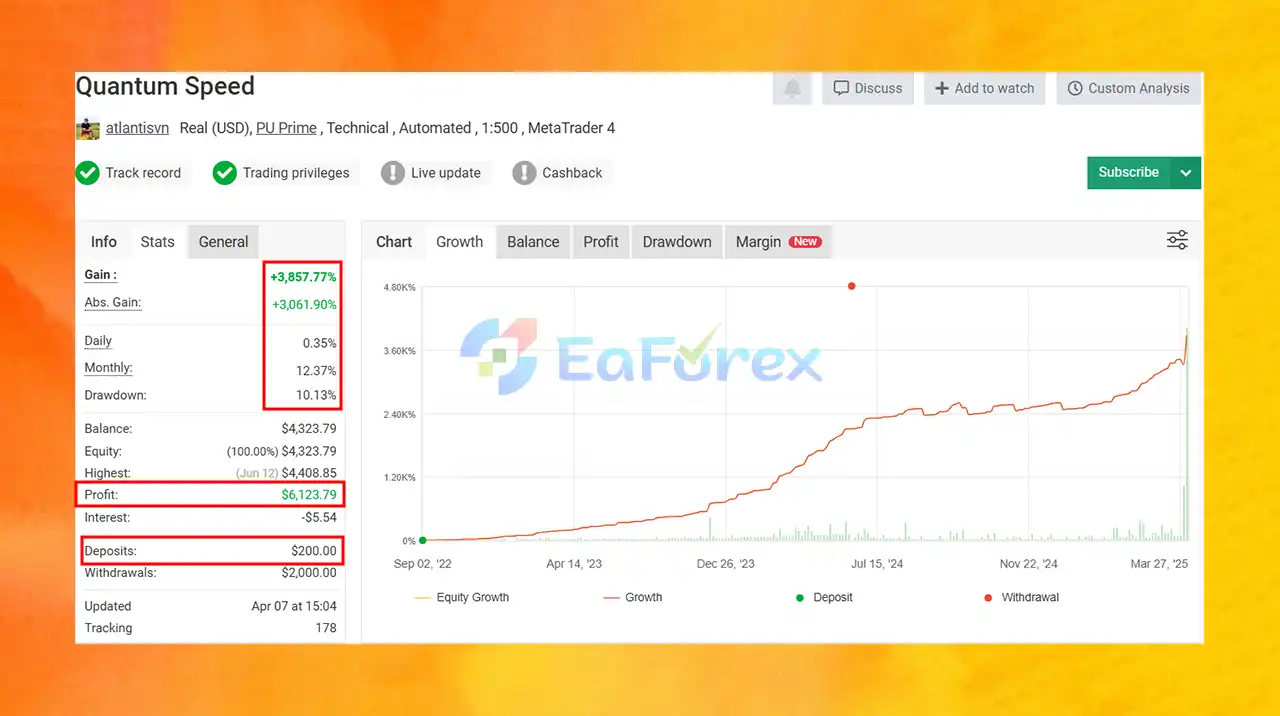Click the Abs. Gain label
This screenshot has width=1280, height=716.
click(113, 303)
